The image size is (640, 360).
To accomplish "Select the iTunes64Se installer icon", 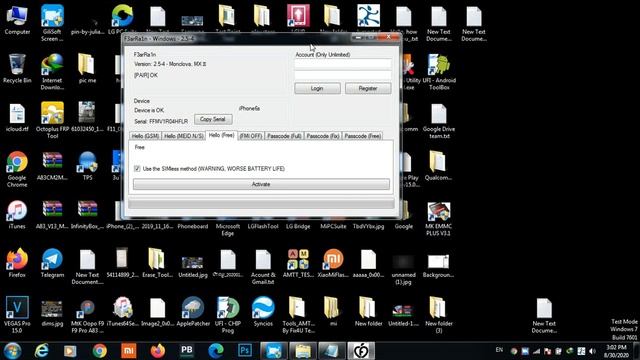I will point(122,312).
